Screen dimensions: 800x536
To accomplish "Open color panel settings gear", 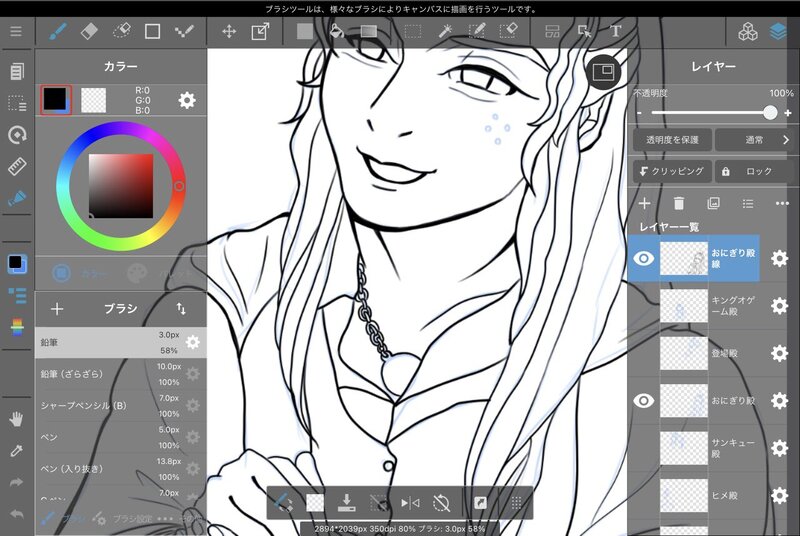I will pyautogui.click(x=187, y=100).
